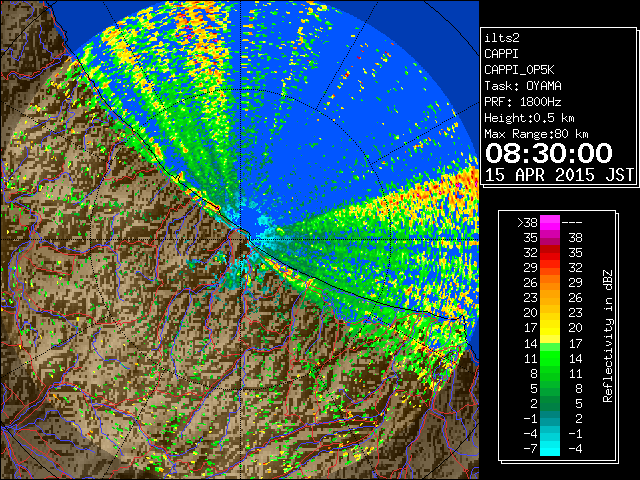The image size is (640, 480).
Task: Click the red 32–35 dBZ legend swatch
Action: click(550, 253)
